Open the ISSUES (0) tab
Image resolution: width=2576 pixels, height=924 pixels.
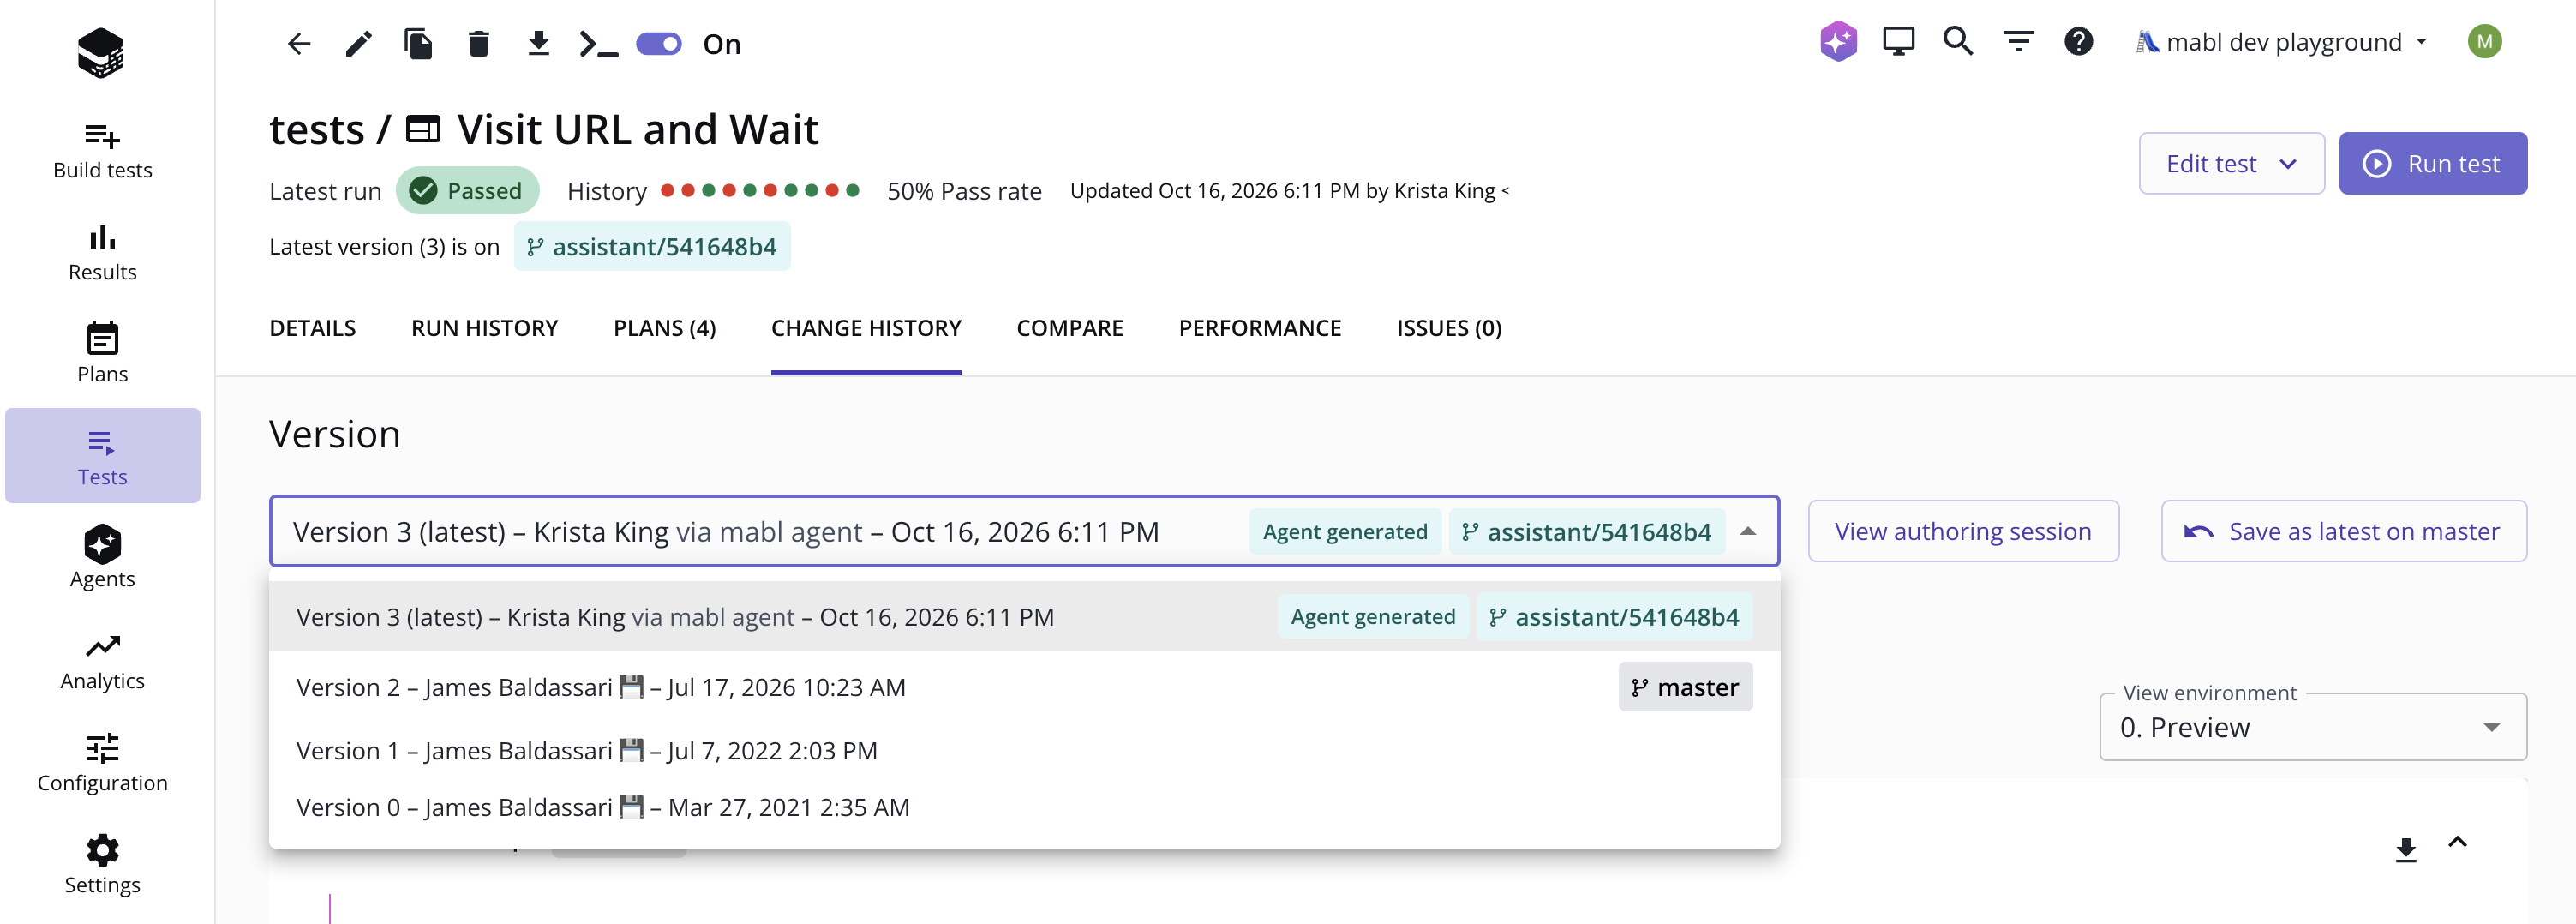1448,328
